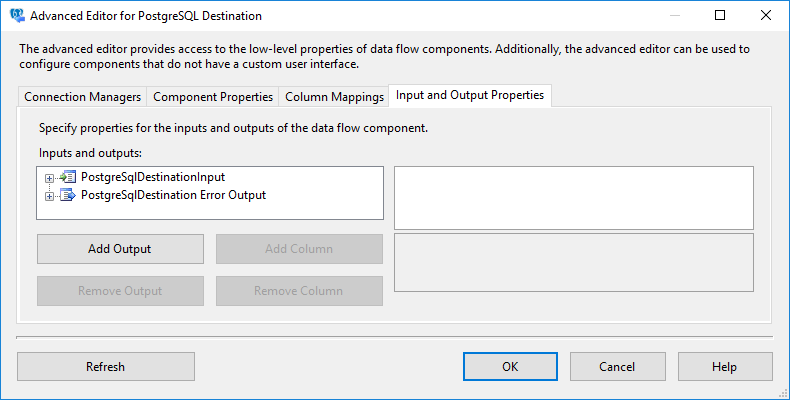Click the Remove Column button
The height and width of the screenshot is (400, 790).
point(299,291)
